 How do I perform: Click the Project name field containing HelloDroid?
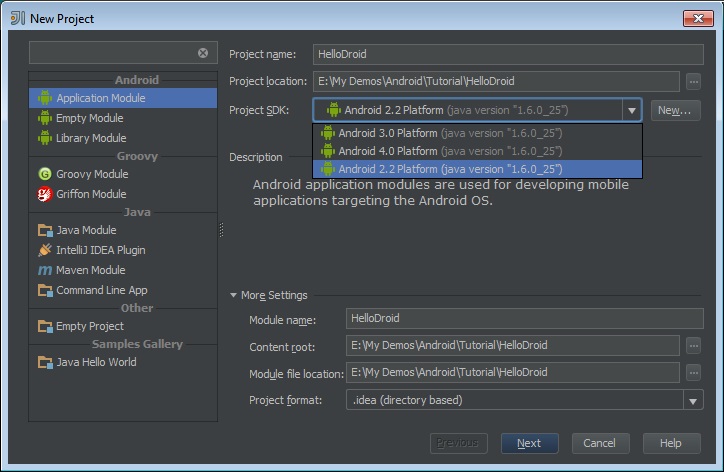pyautogui.click(x=508, y=54)
